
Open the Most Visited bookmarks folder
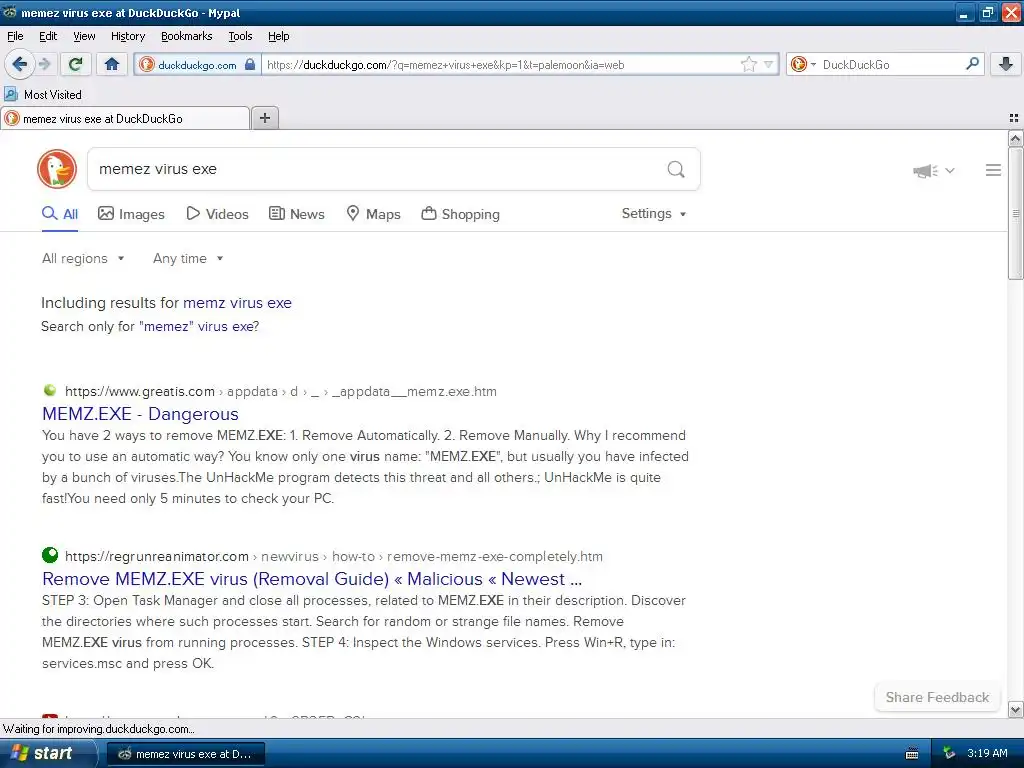coord(43,95)
